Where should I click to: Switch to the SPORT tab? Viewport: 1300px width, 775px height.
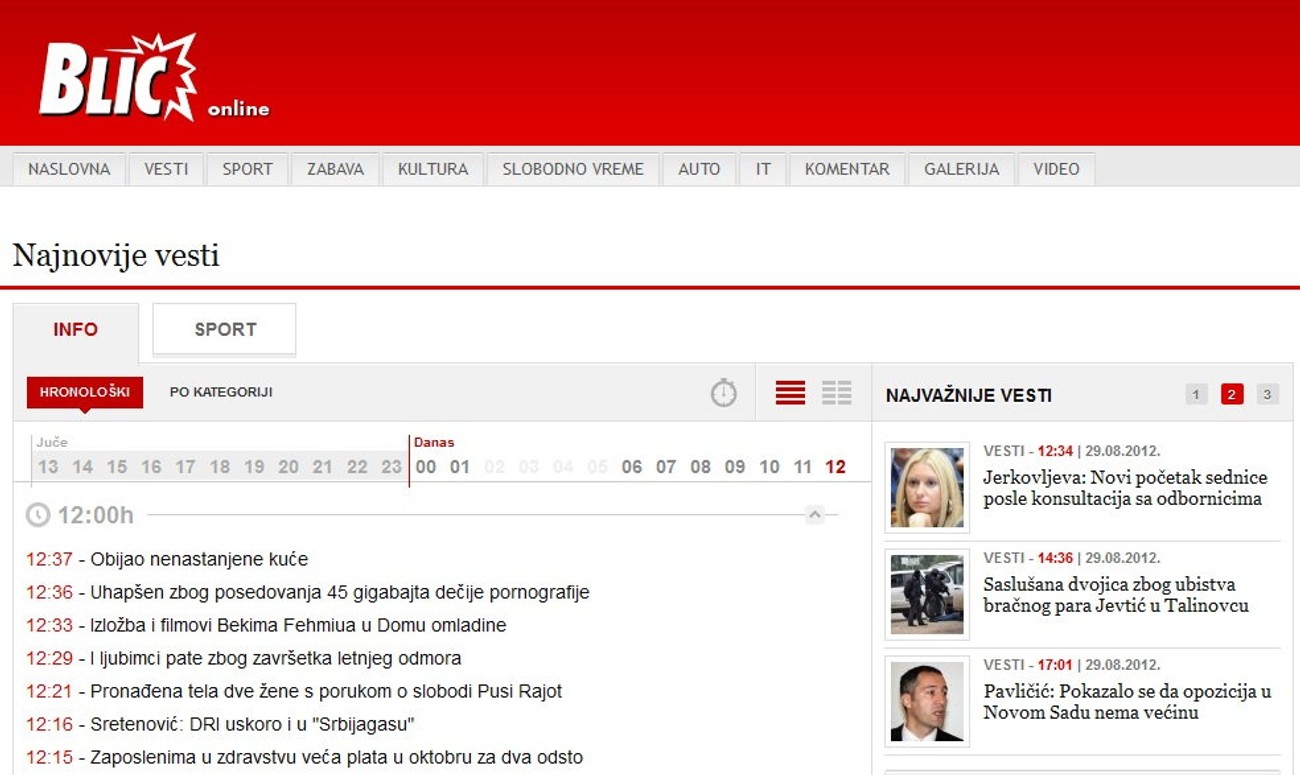pyautogui.click(x=223, y=328)
